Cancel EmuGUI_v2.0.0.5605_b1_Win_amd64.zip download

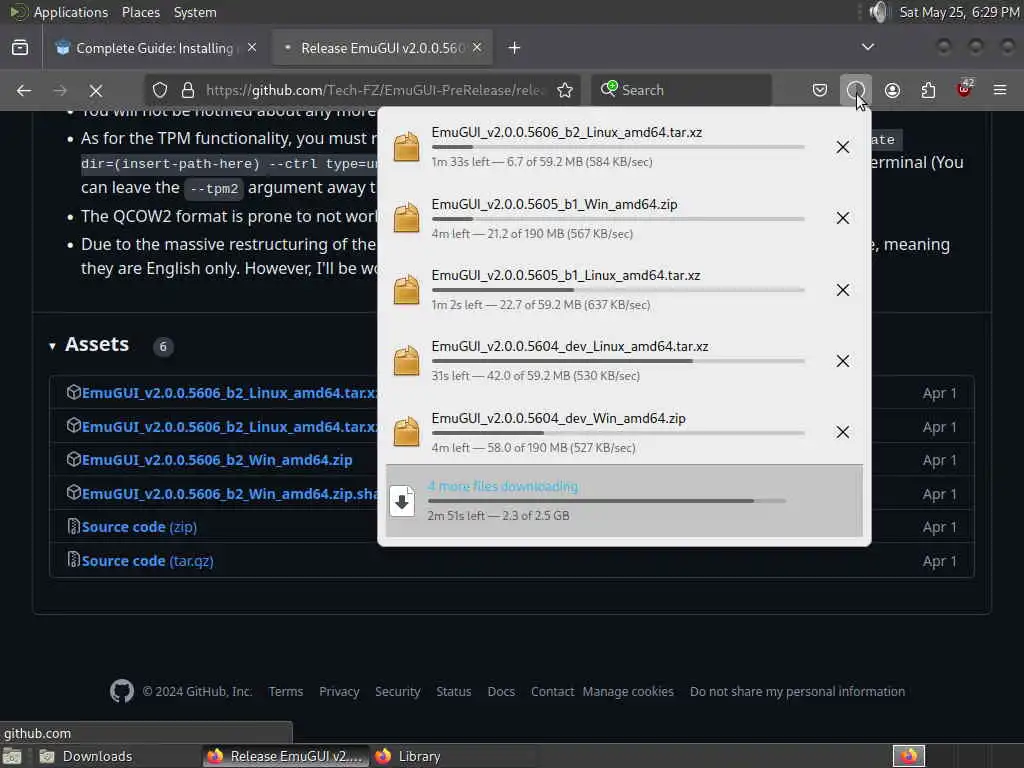pos(842,217)
